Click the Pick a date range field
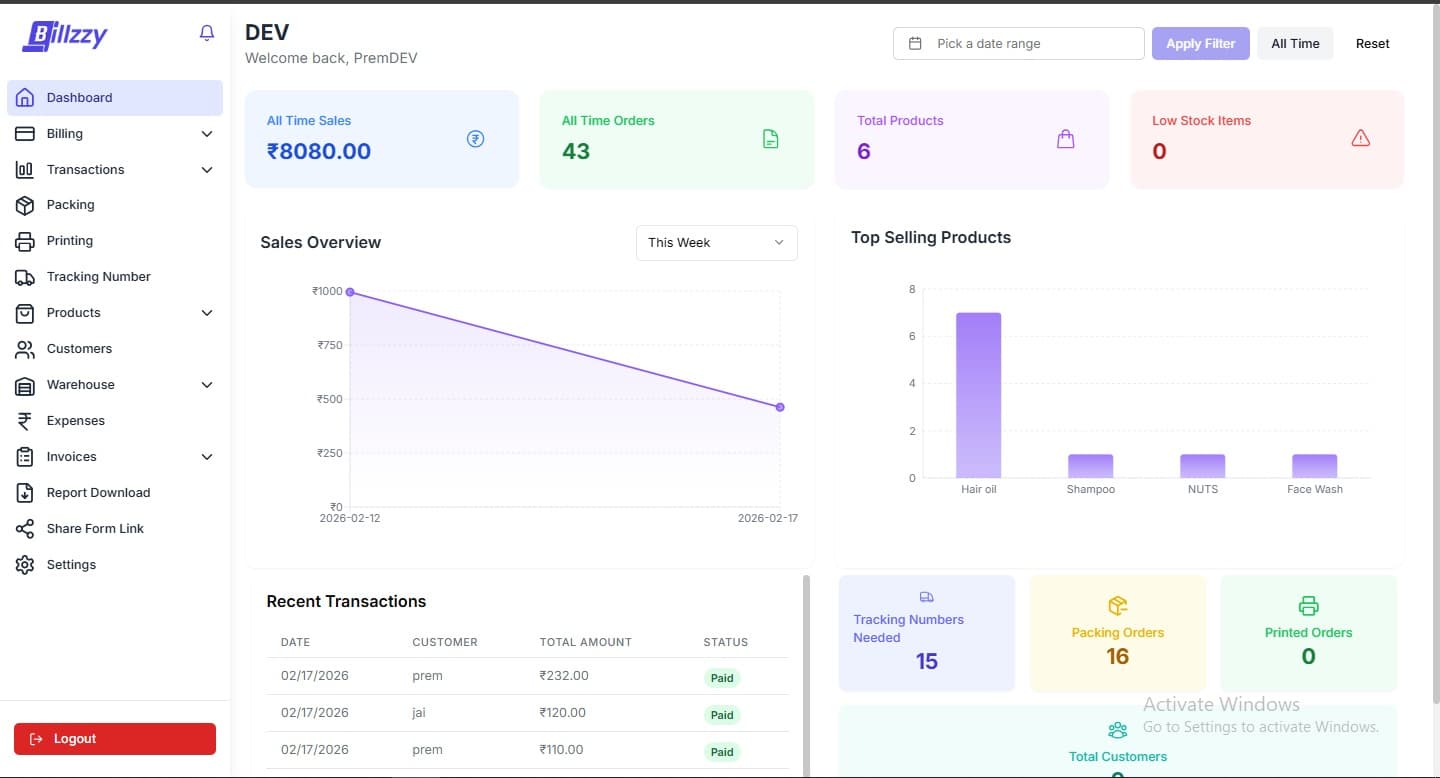 (1018, 44)
